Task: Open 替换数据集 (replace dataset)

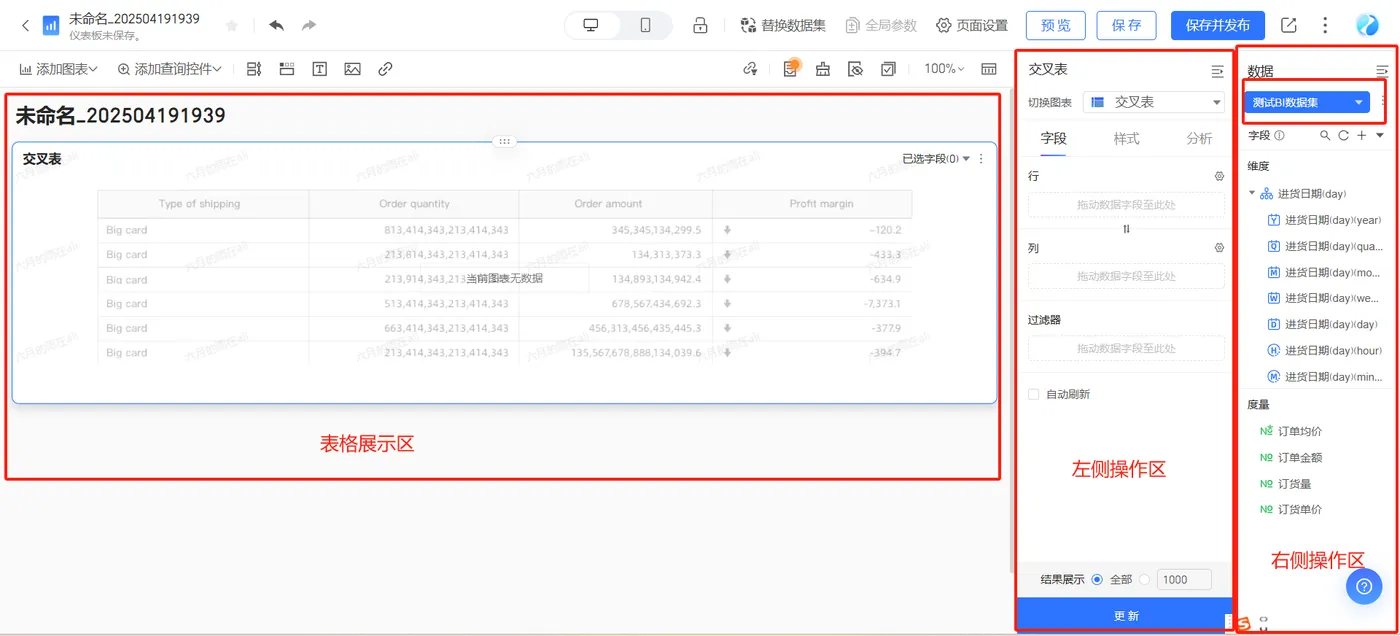Action: pyautogui.click(x=783, y=25)
